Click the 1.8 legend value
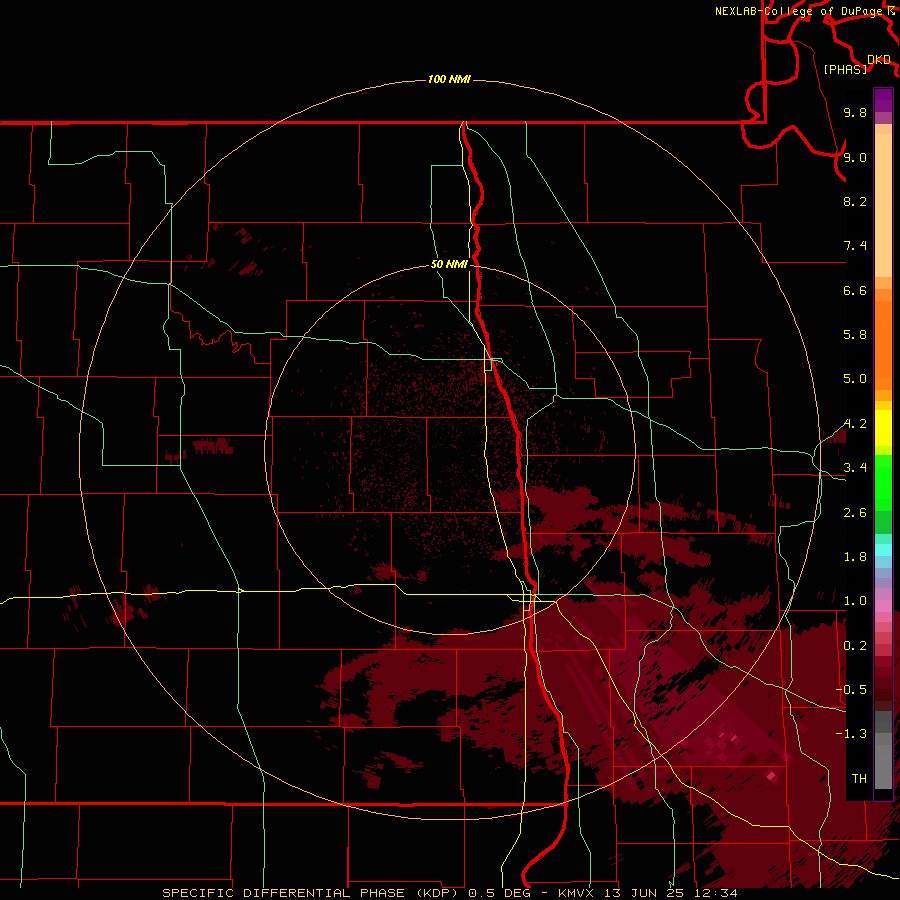900x900 pixels. (x=855, y=557)
